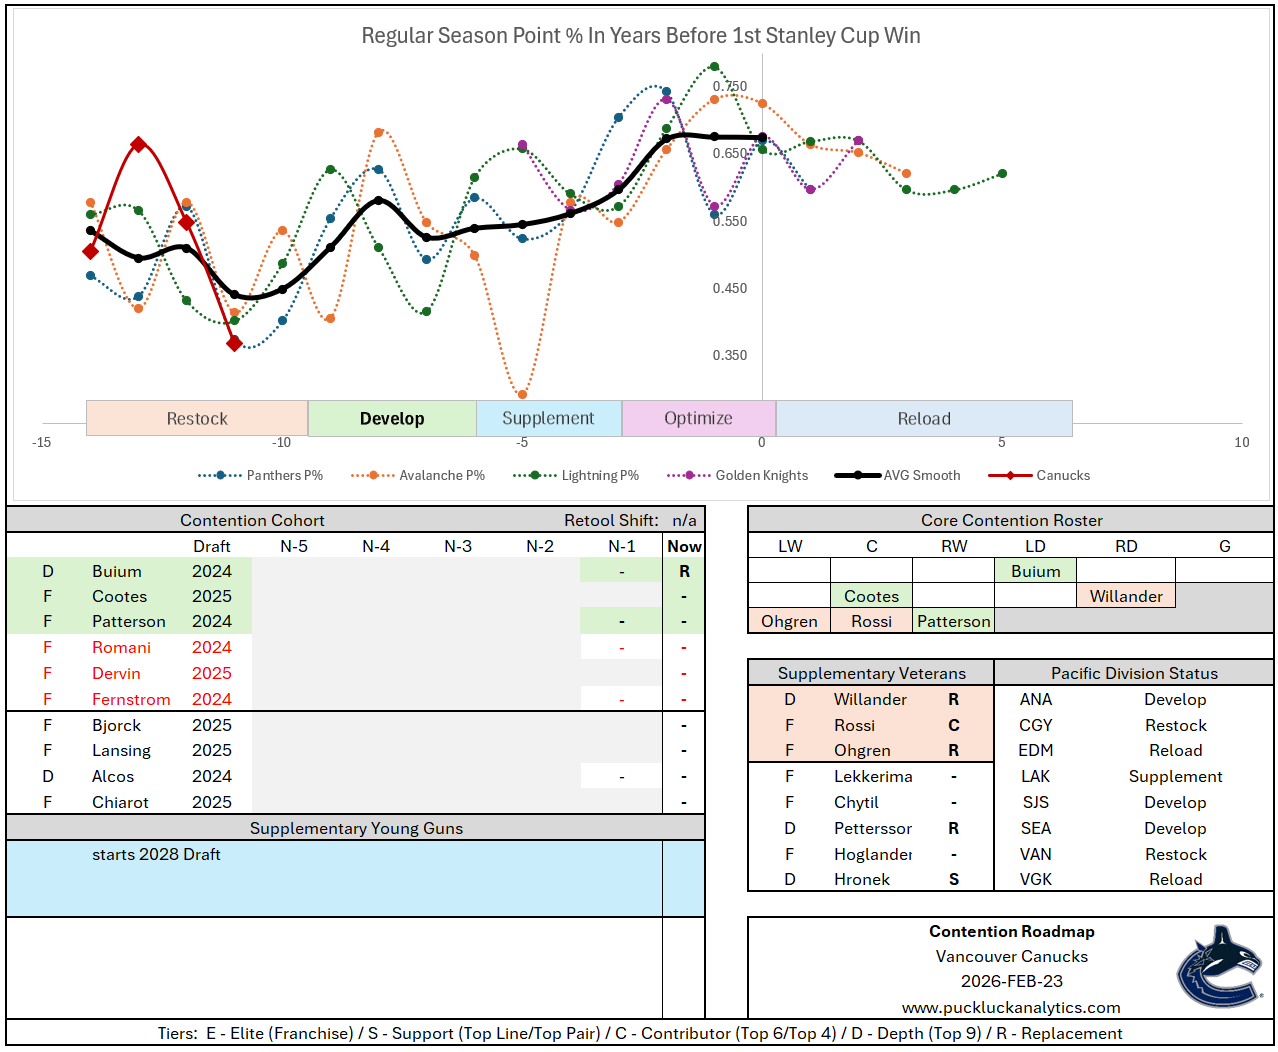
Task: Click the Avalanche P% legend marker
Action: point(373,476)
